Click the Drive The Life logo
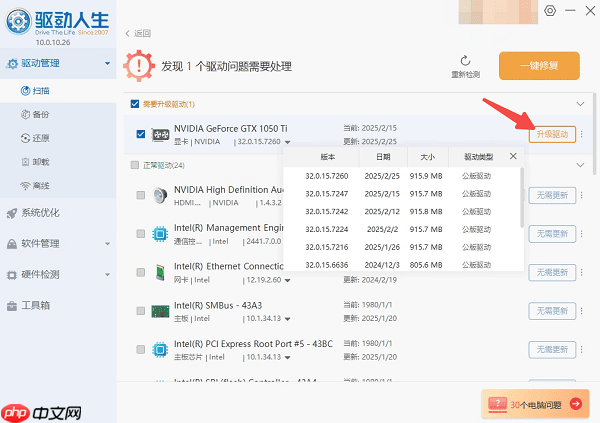Image resolution: width=600 pixels, height=423 pixels. (57, 23)
